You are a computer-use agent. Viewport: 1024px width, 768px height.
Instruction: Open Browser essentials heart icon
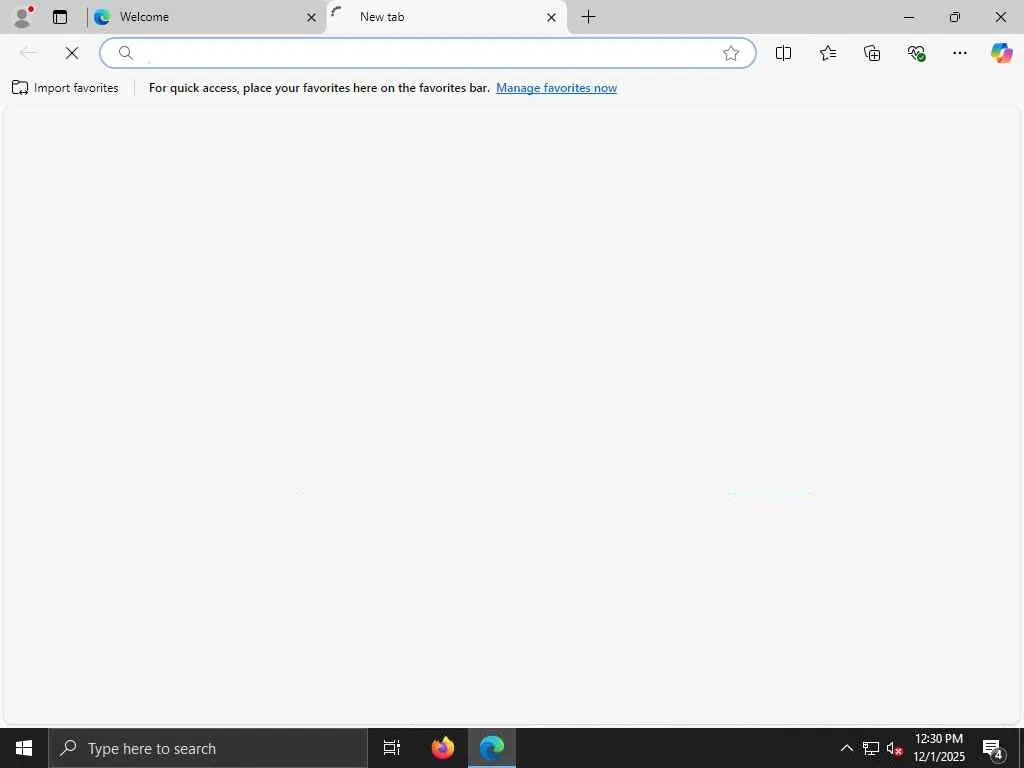(x=916, y=53)
